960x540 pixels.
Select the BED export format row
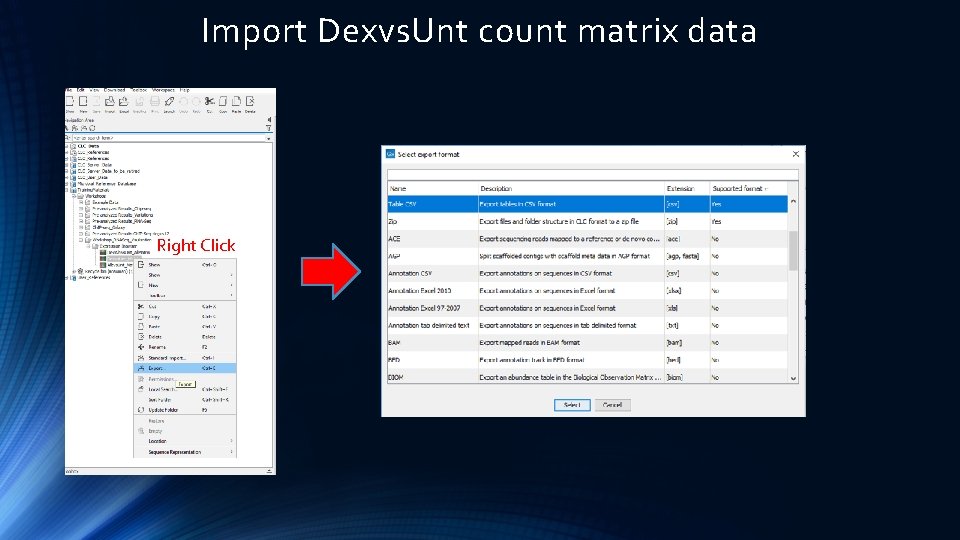(x=588, y=360)
